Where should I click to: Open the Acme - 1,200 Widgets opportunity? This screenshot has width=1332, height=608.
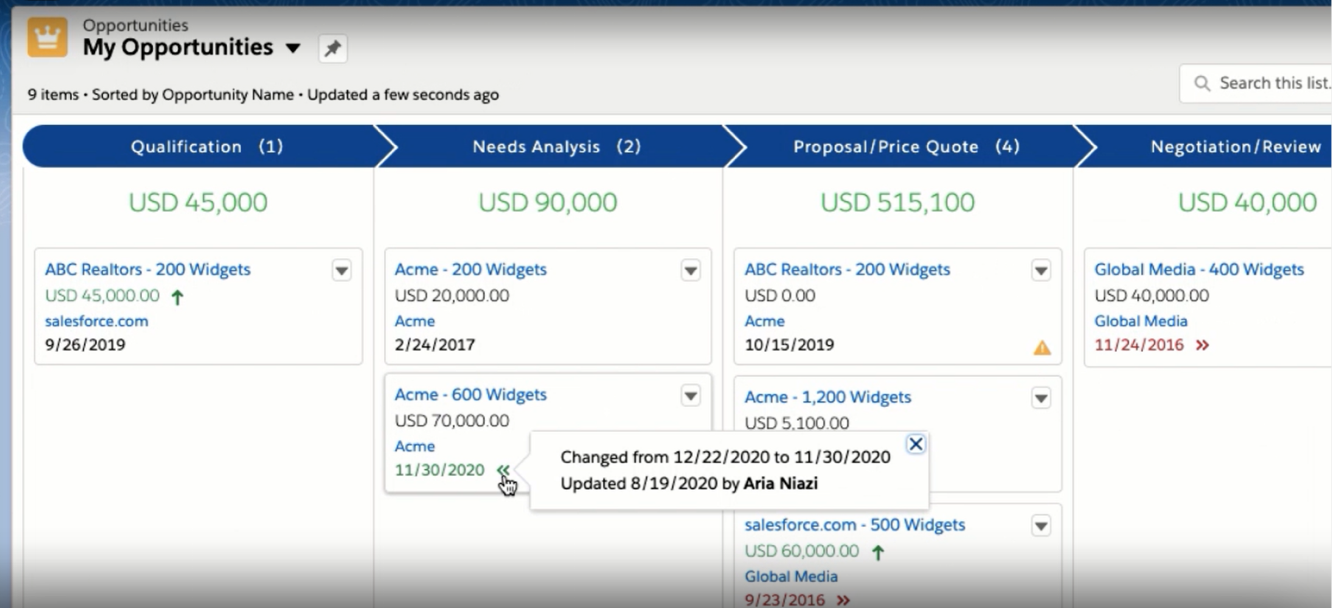tap(828, 397)
